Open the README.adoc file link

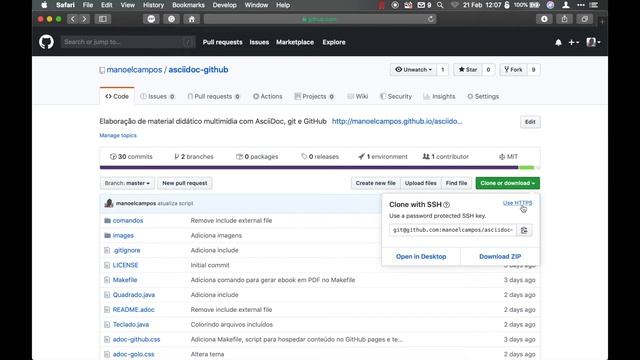coord(133,310)
